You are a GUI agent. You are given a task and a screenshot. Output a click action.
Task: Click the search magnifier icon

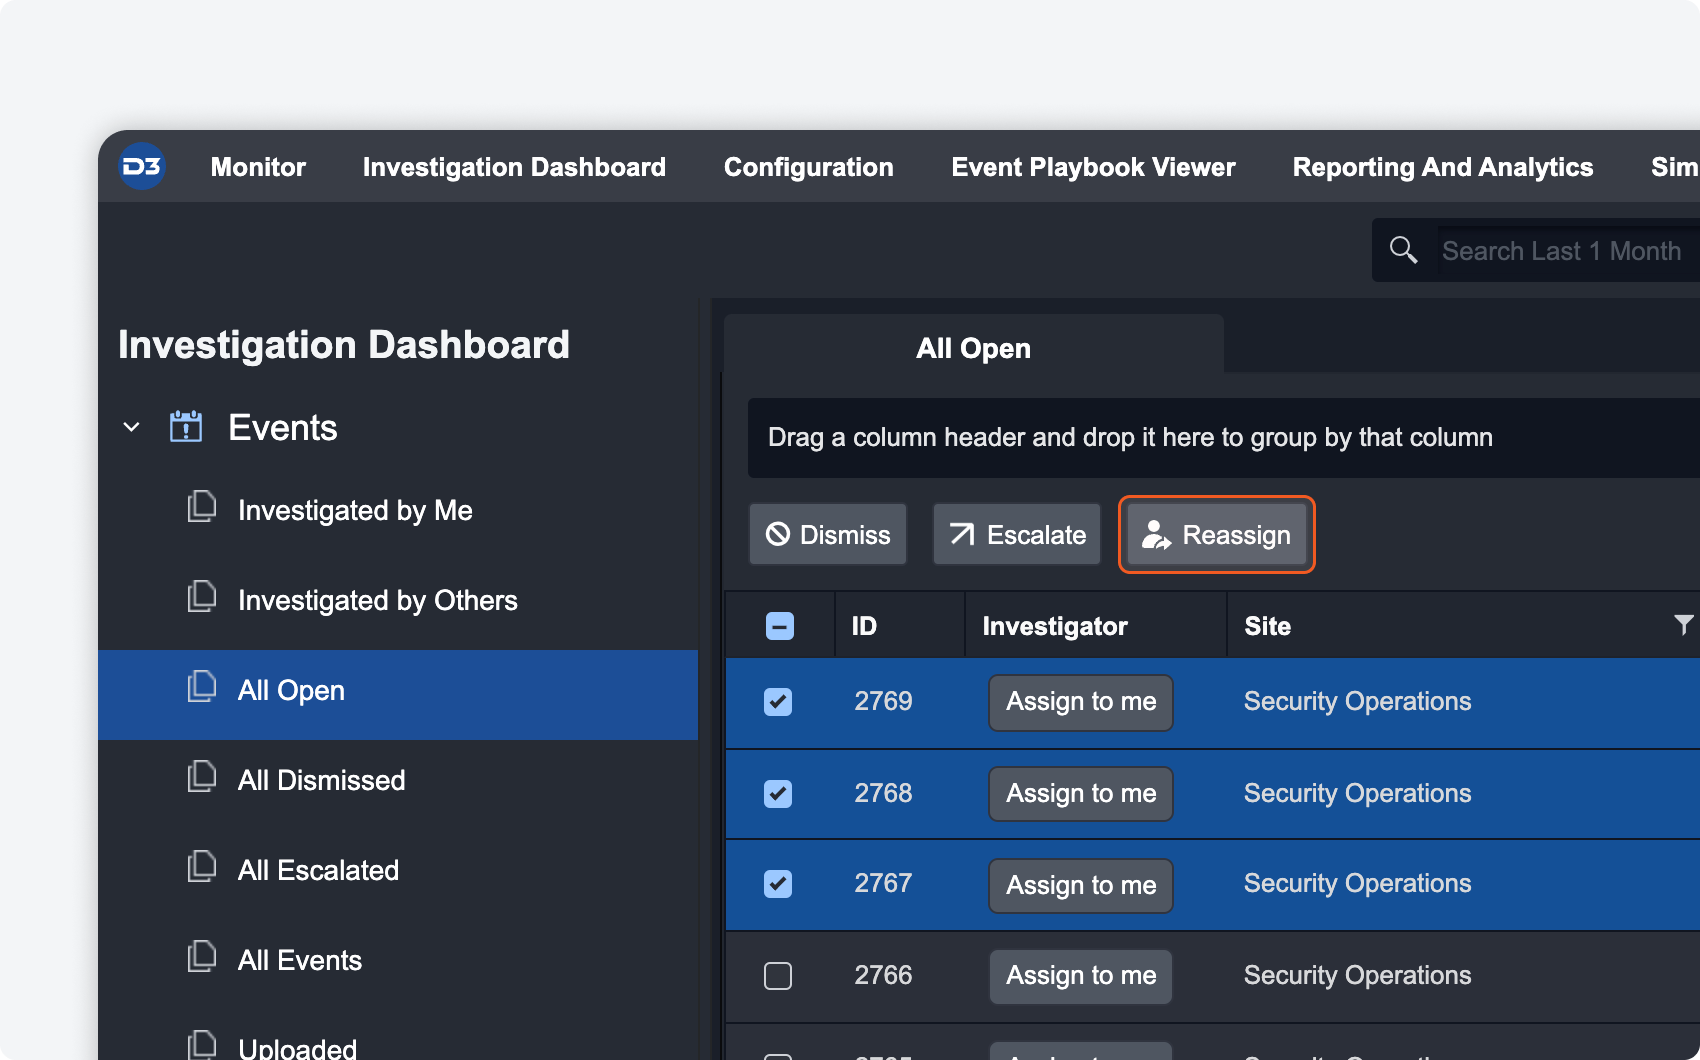pyautogui.click(x=1403, y=250)
